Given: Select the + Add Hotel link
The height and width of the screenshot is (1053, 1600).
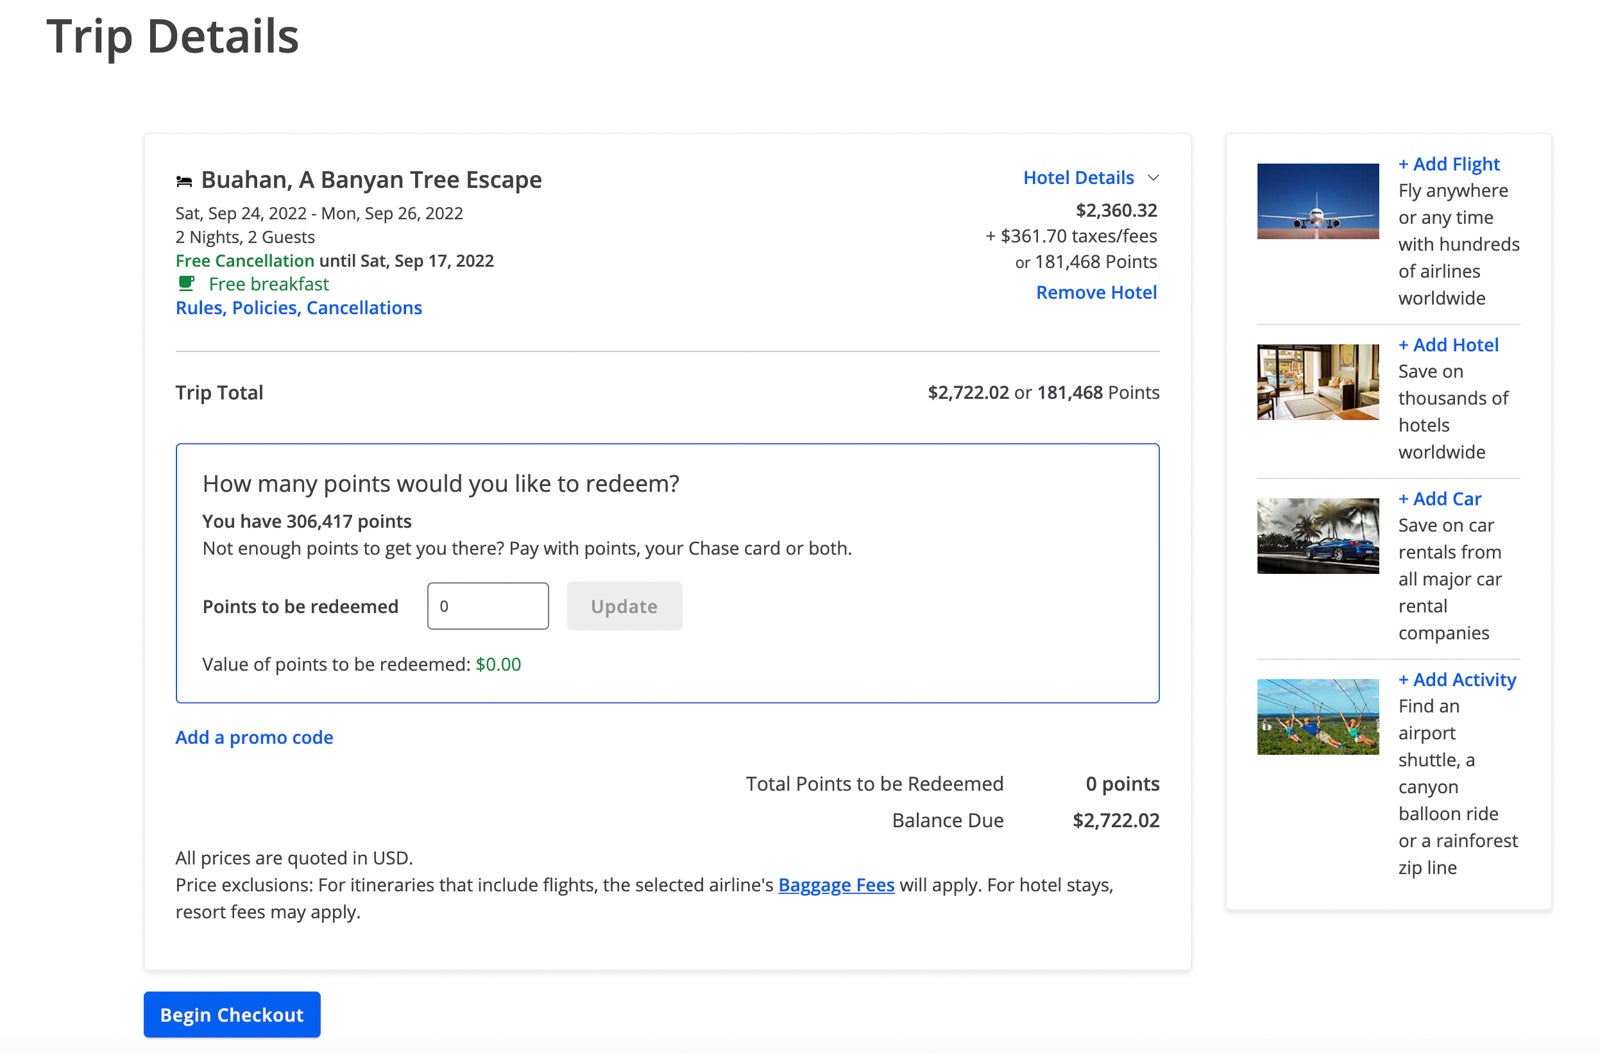Looking at the screenshot, I should [x=1448, y=345].
